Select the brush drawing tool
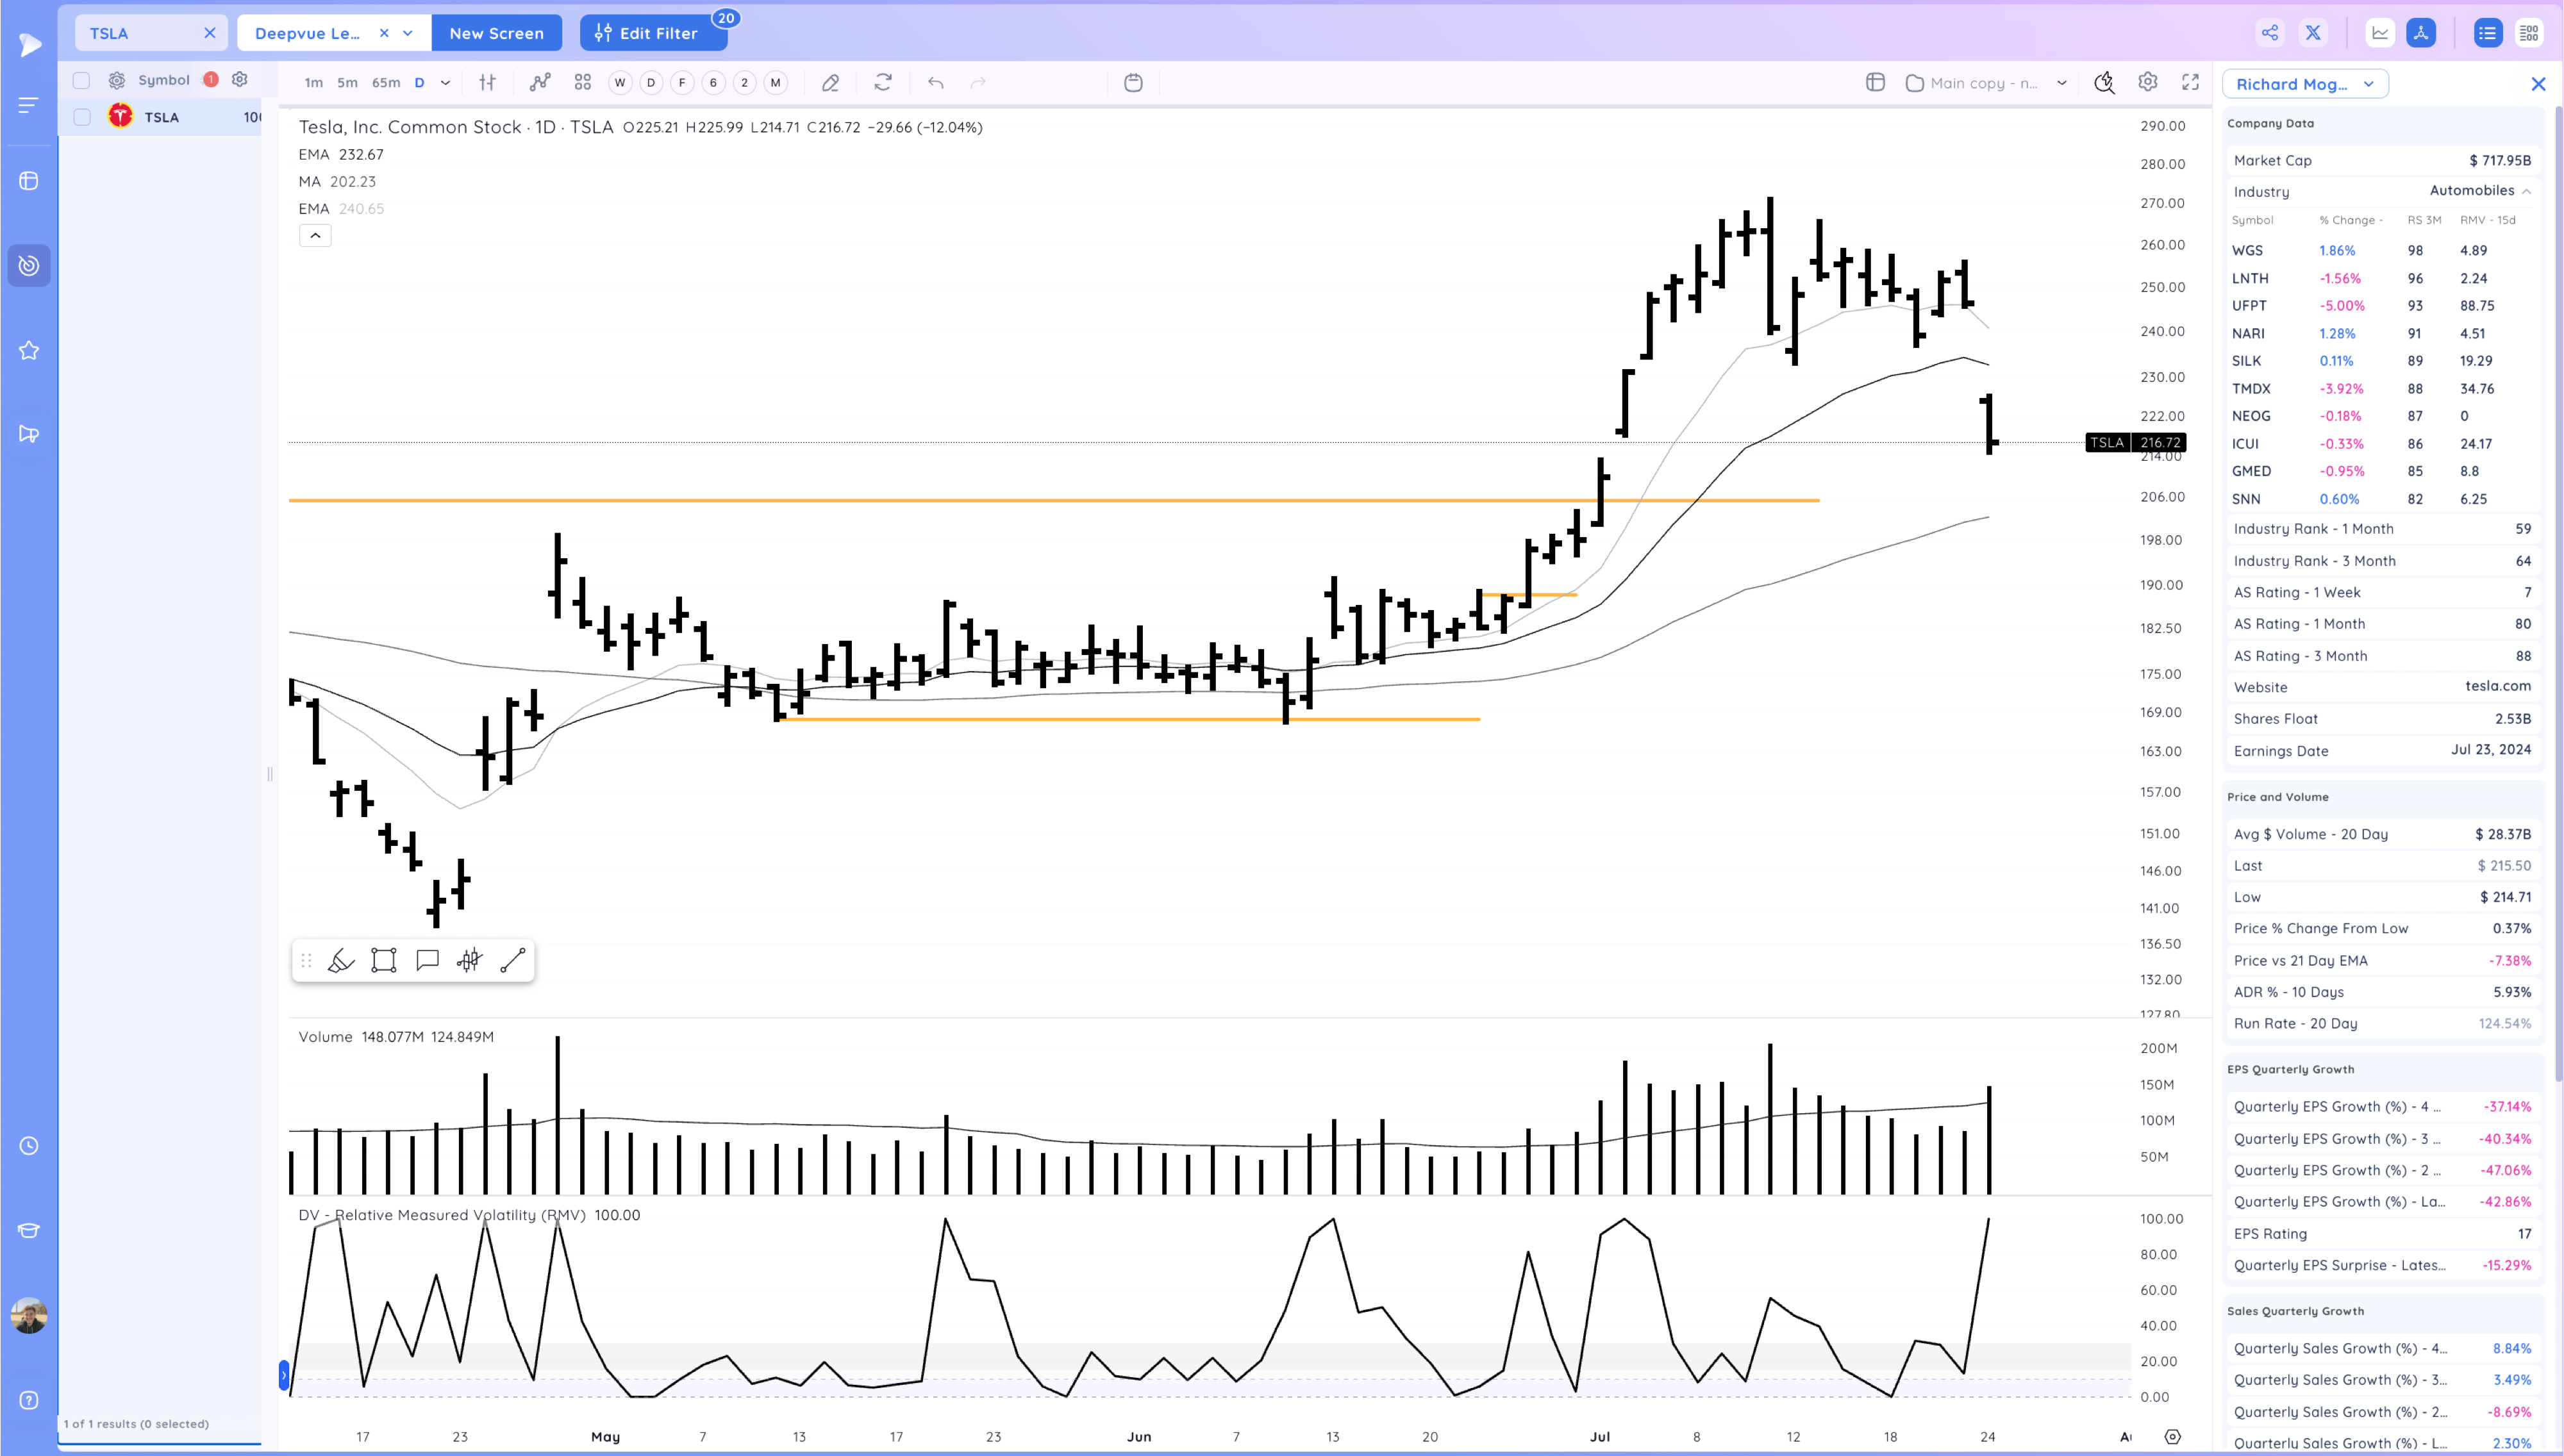 [341, 961]
